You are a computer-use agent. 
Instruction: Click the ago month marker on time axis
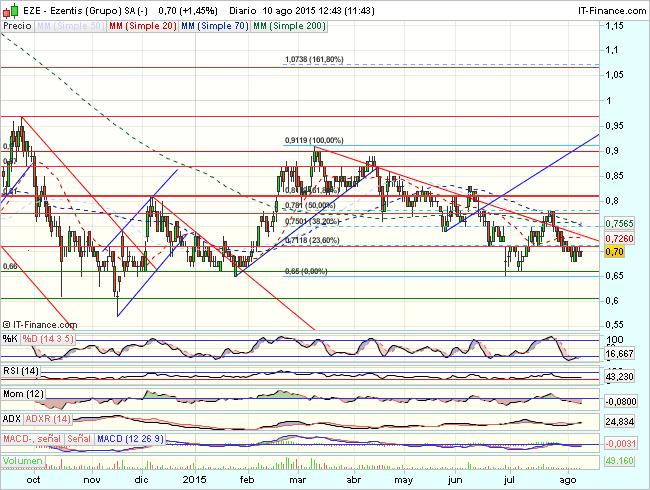point(568,480)
